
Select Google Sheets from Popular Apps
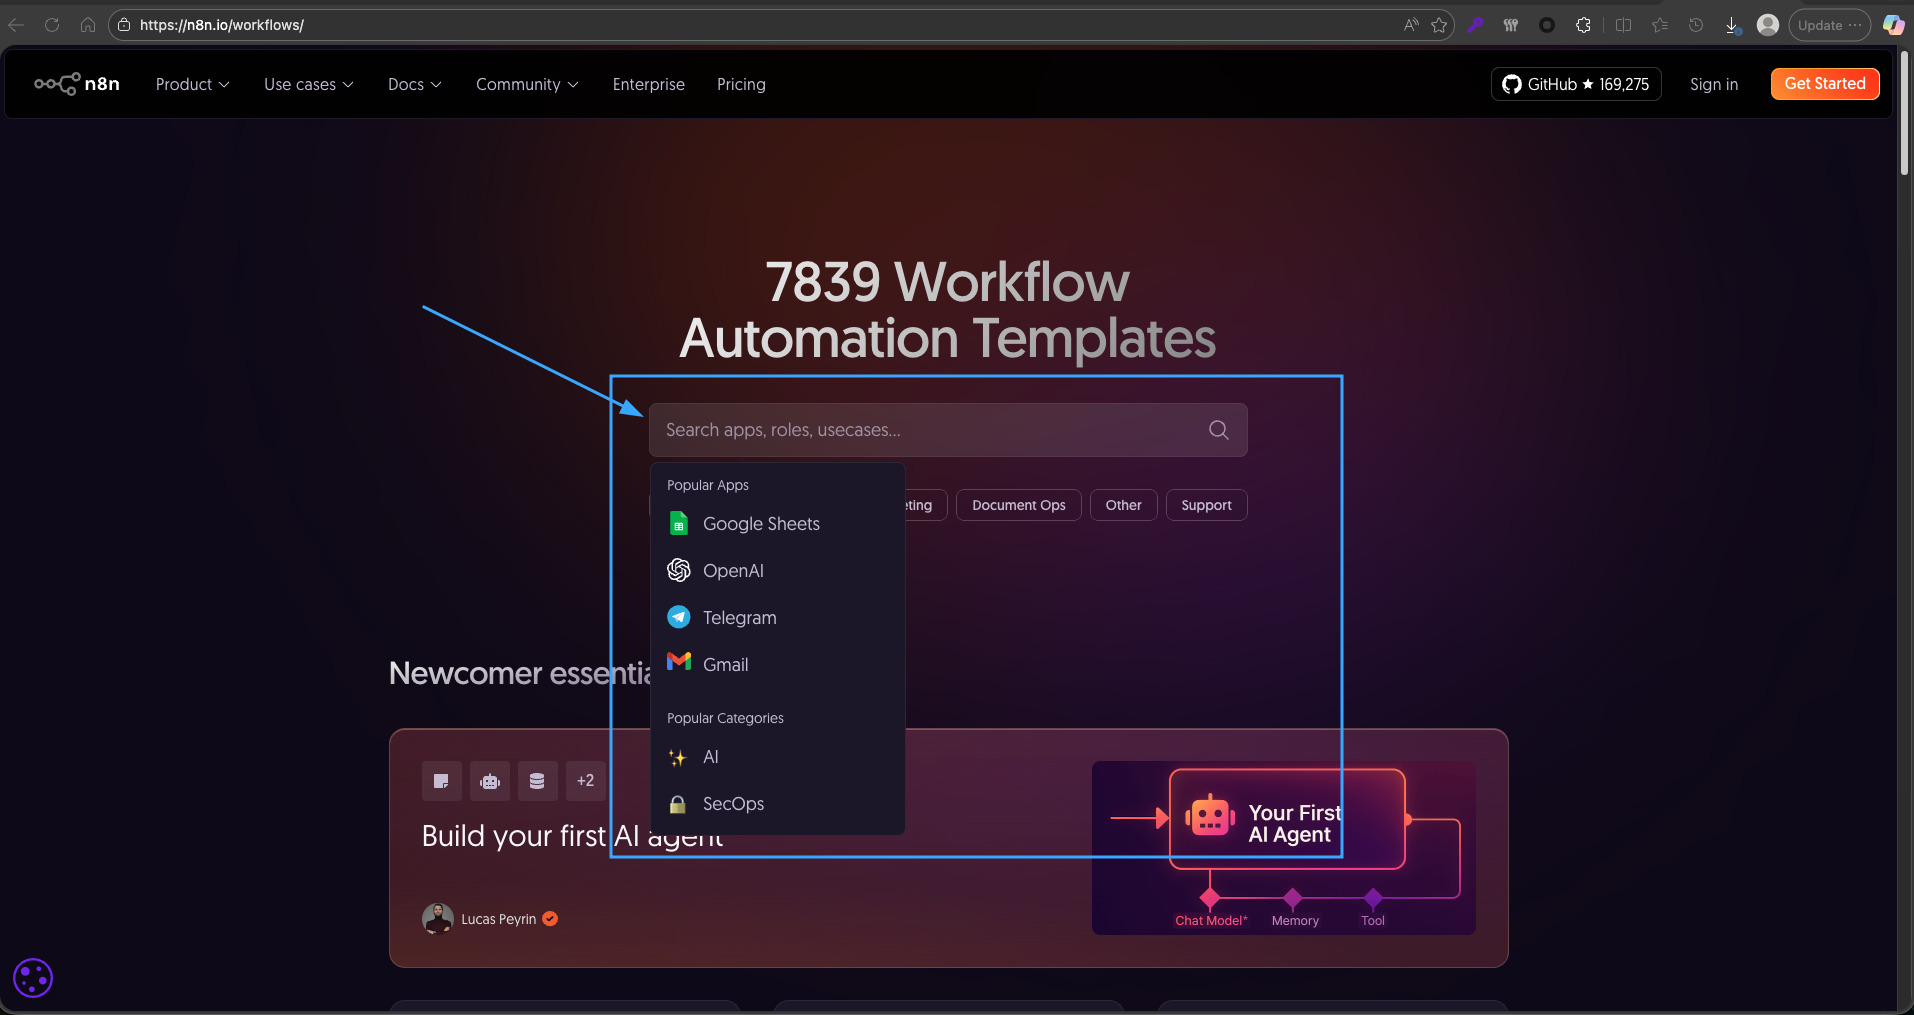[x=760, y=524]
